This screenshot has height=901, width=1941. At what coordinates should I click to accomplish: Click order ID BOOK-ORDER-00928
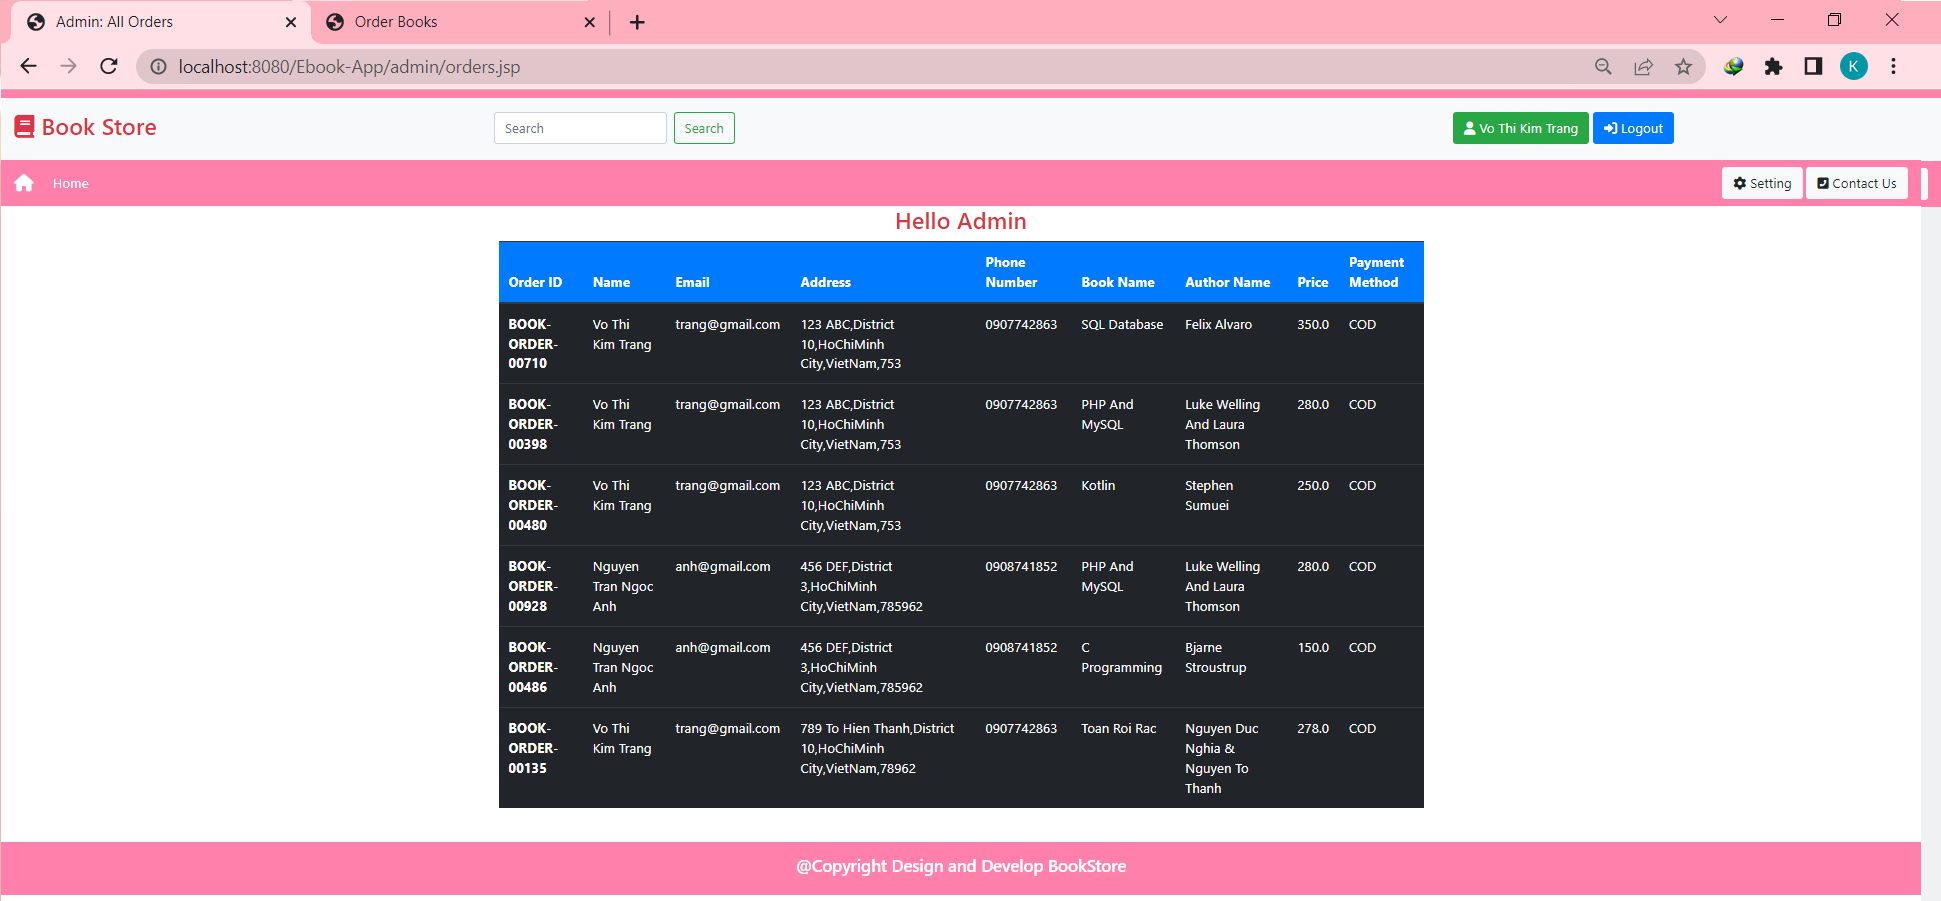[533, 586]
